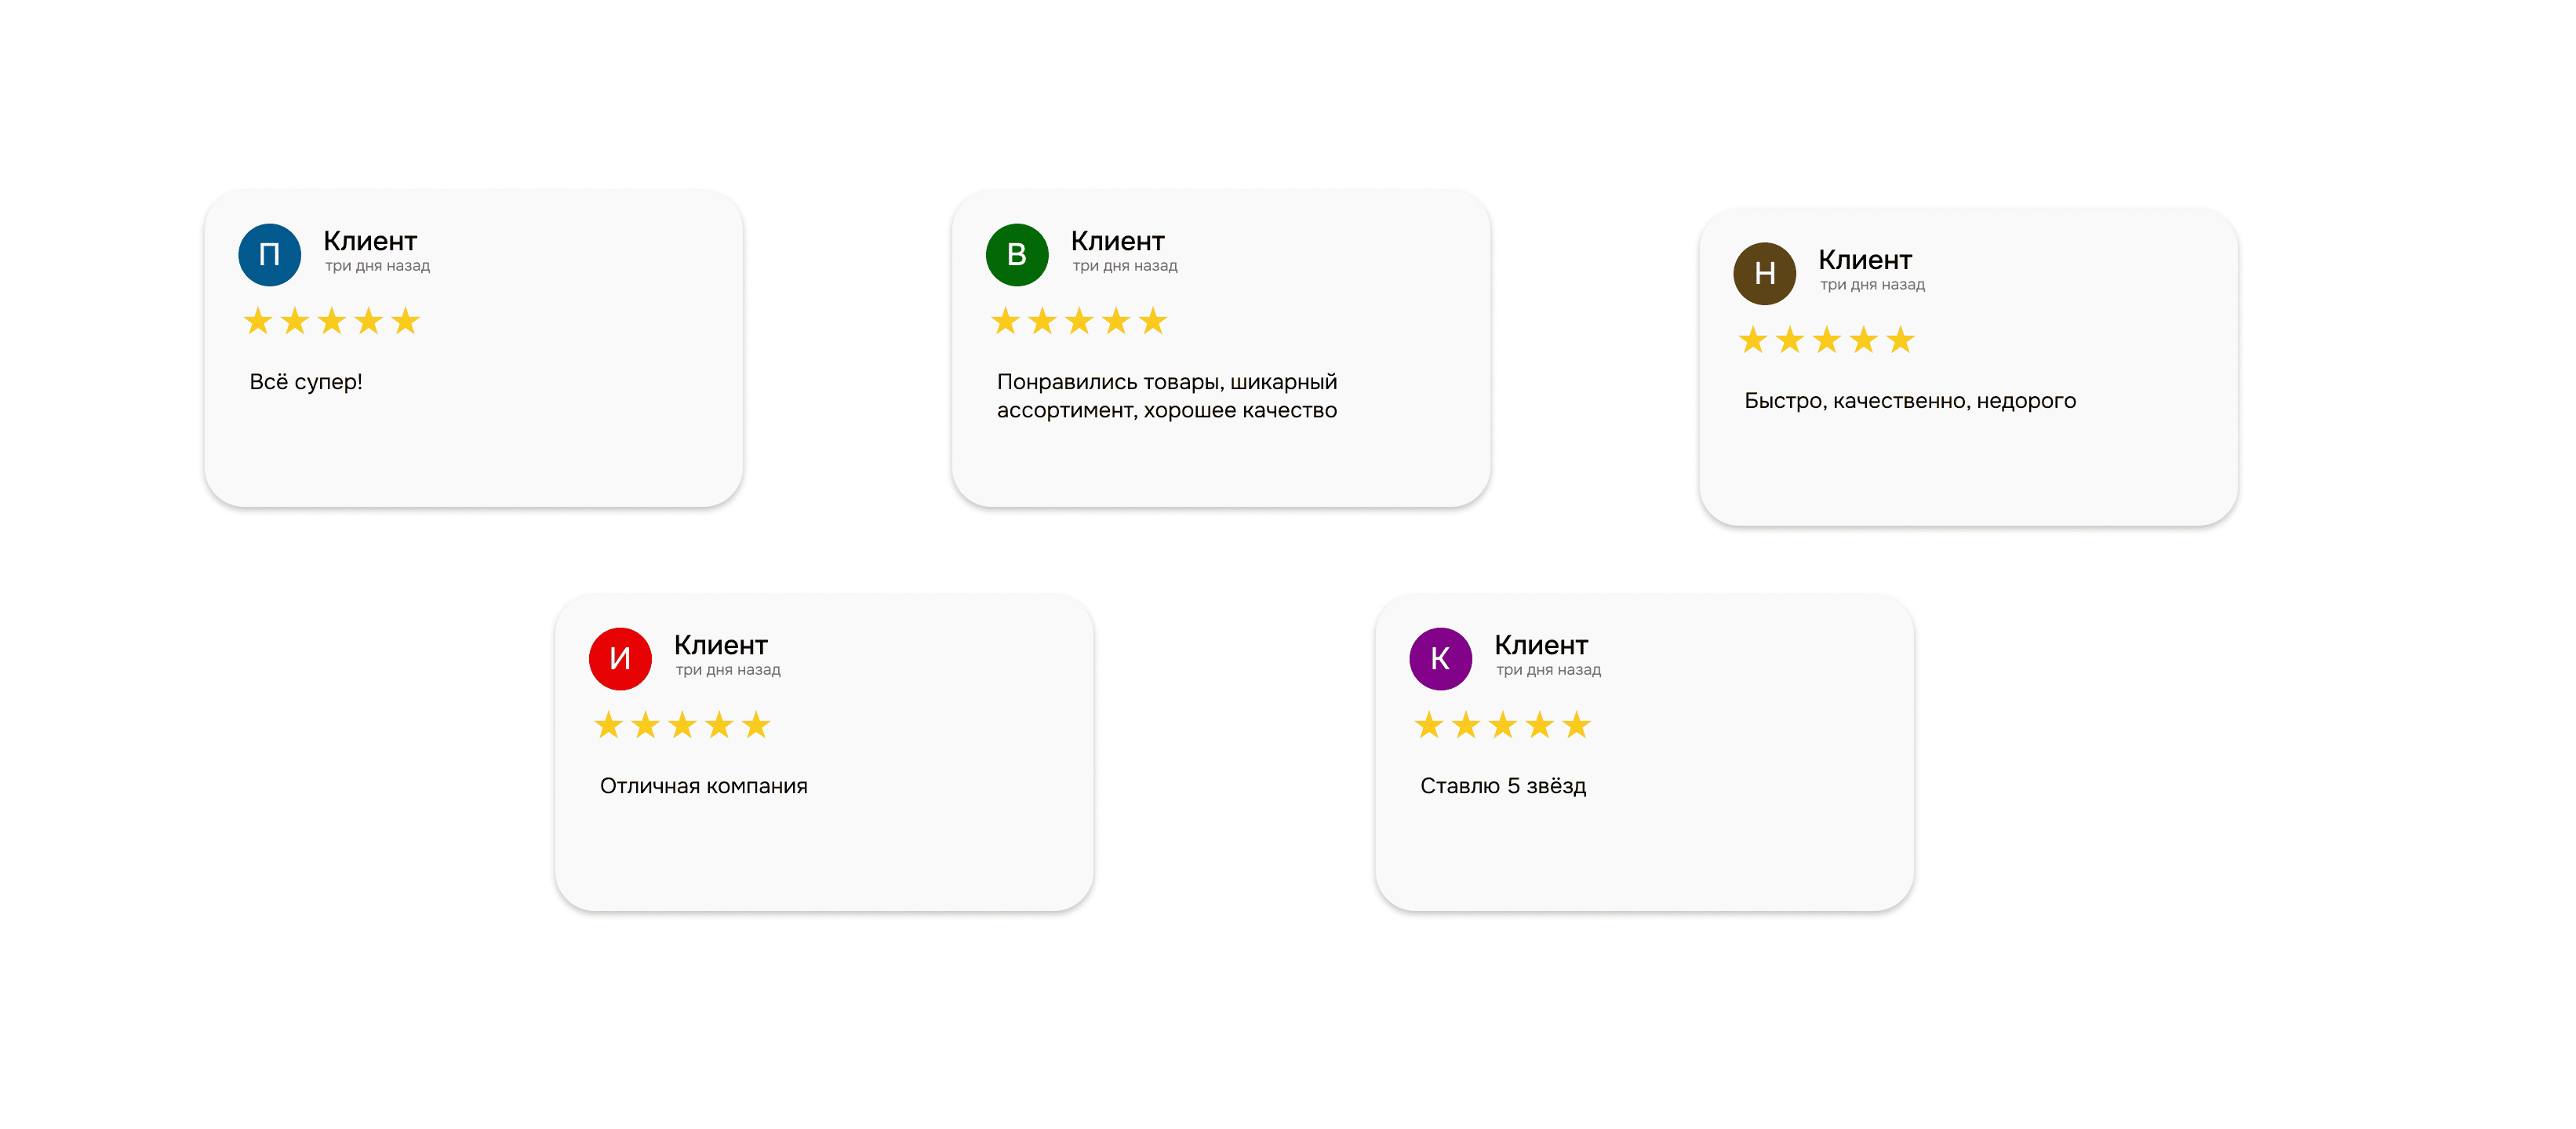Open the 'Отличная компания' review text
The height and width of the screenshot is (1129, 2576).
tap(704, 786)
